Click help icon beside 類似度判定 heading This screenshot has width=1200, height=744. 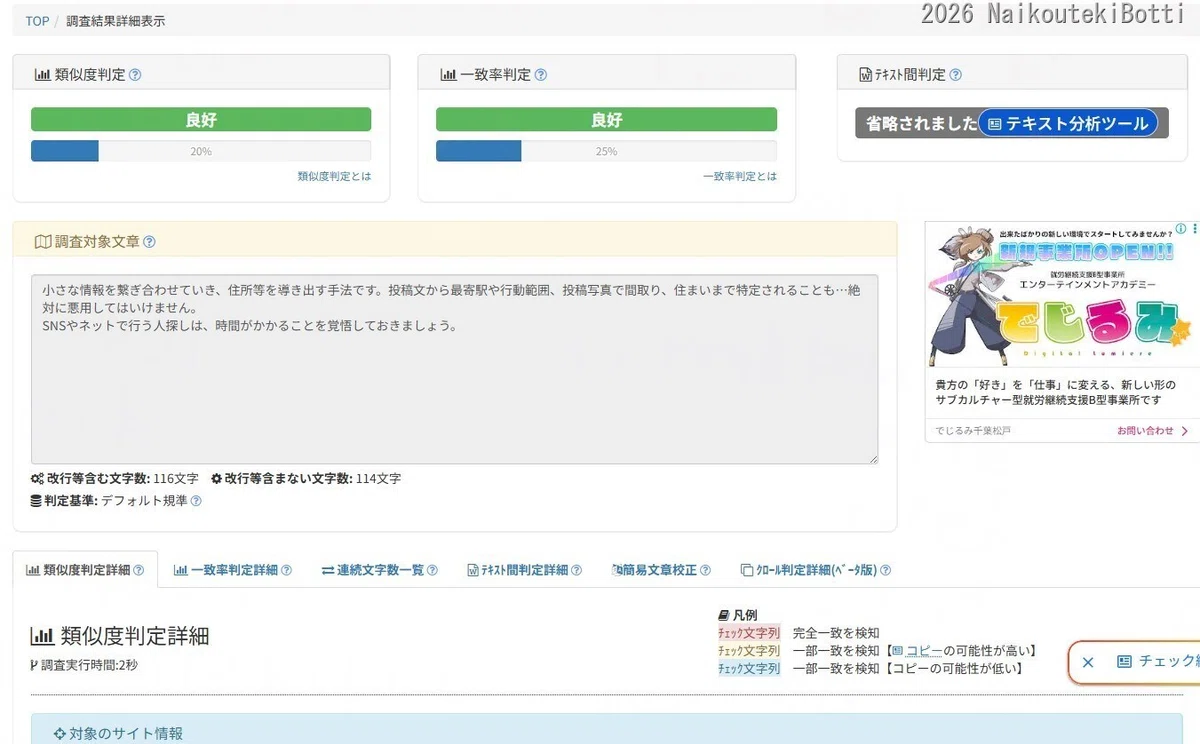pyautogui.click(x=135, y=75)
